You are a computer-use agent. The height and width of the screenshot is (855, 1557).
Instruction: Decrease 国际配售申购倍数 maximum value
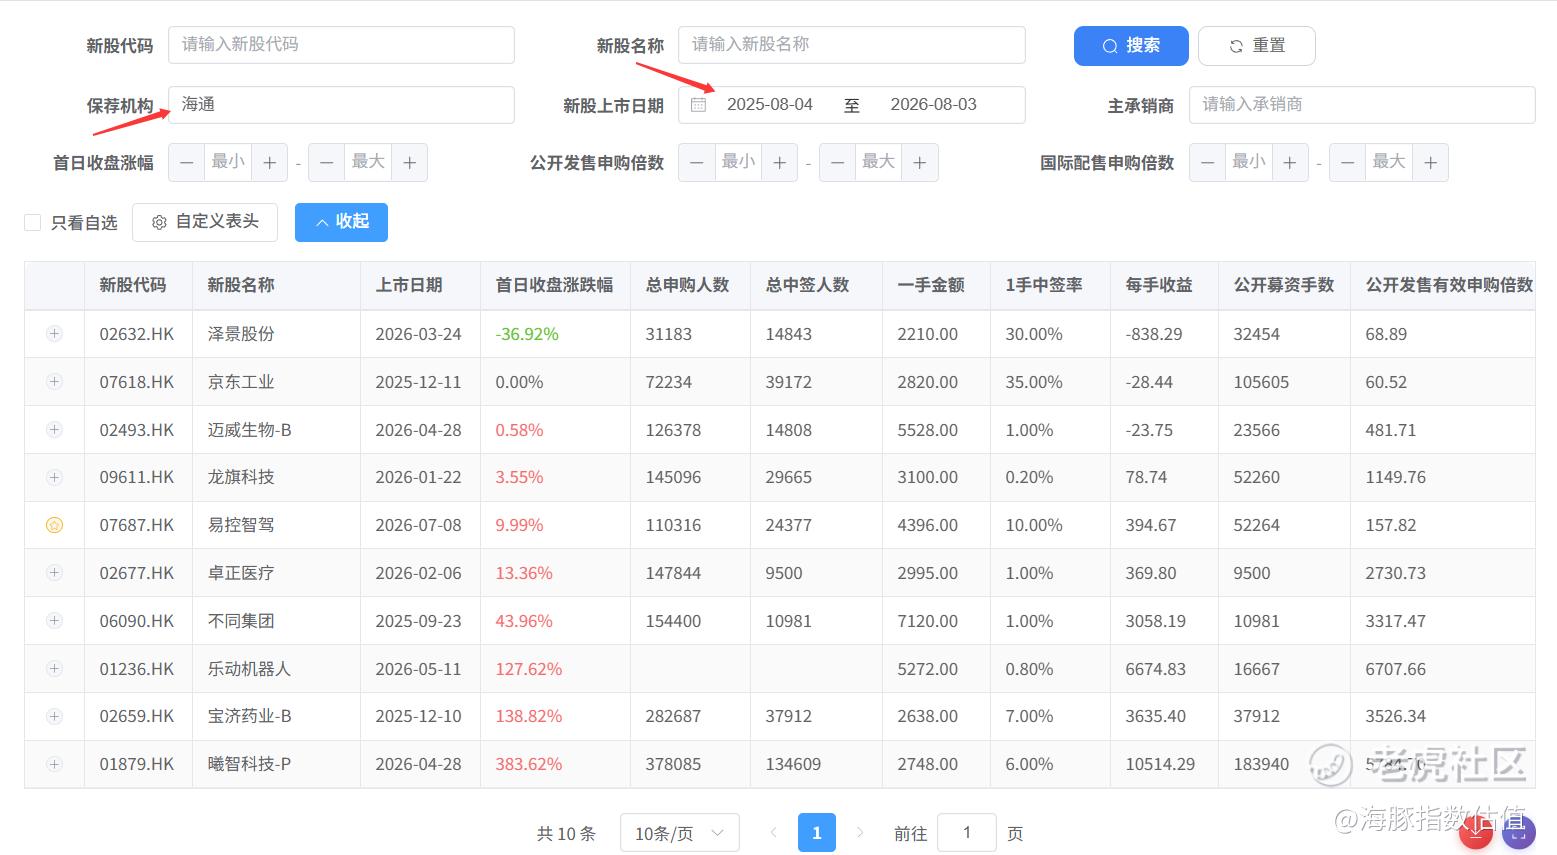(x=1348, y=163)
